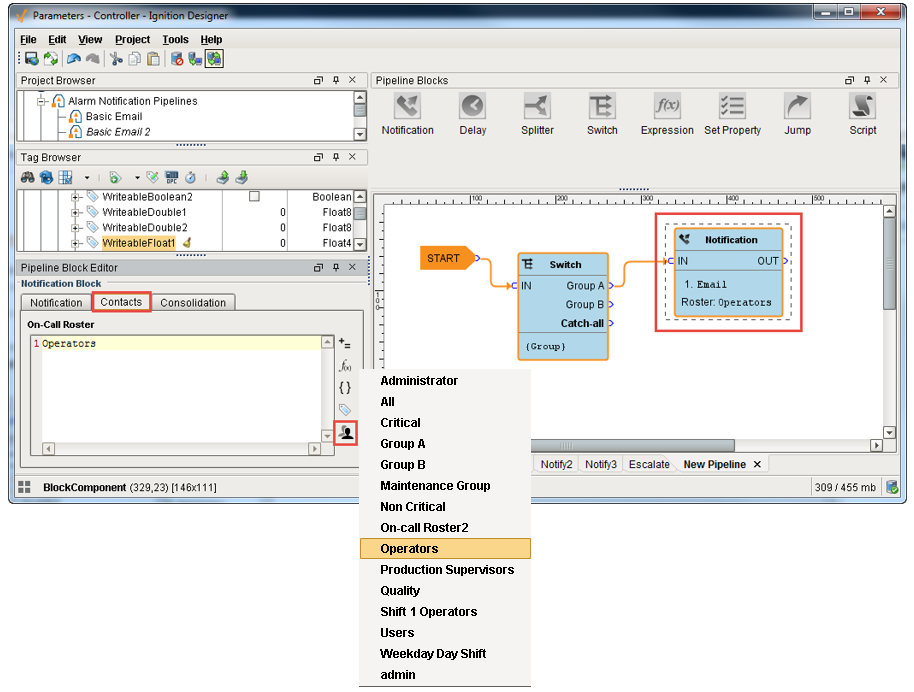The height and width of the screenshot is (692, 914).
Task: Click the edit tag pencil icon
Action: [x=153, y=177]
